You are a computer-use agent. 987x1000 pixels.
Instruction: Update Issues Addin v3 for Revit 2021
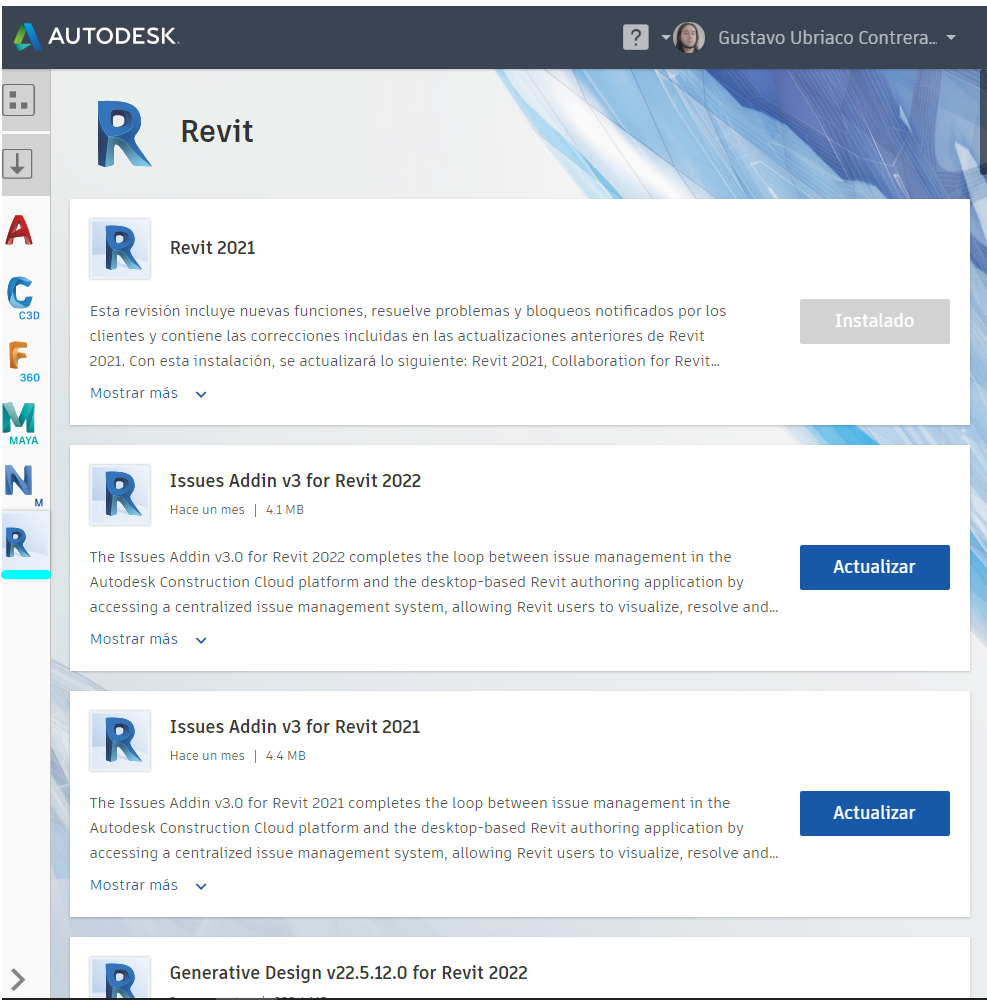tap(874, 813)
